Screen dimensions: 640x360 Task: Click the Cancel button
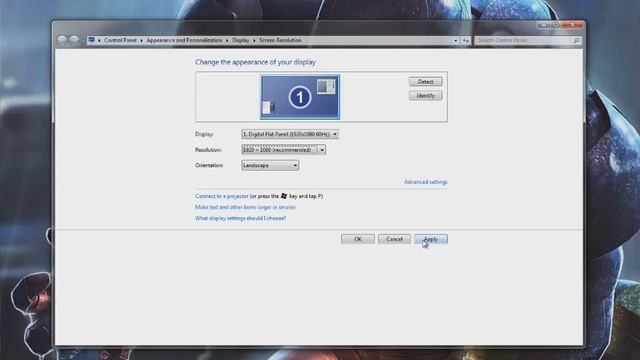[394, 239]
